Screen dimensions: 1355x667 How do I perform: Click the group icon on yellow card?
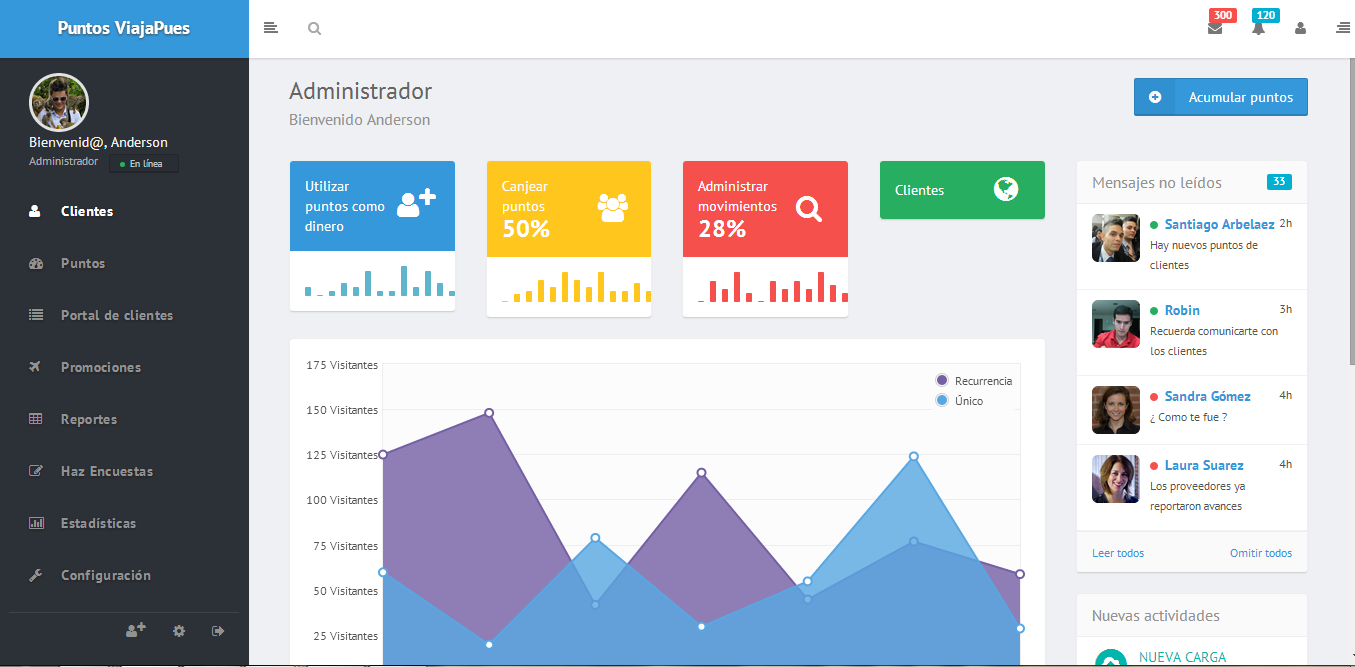pyautogui.click(x=613, y=207)
